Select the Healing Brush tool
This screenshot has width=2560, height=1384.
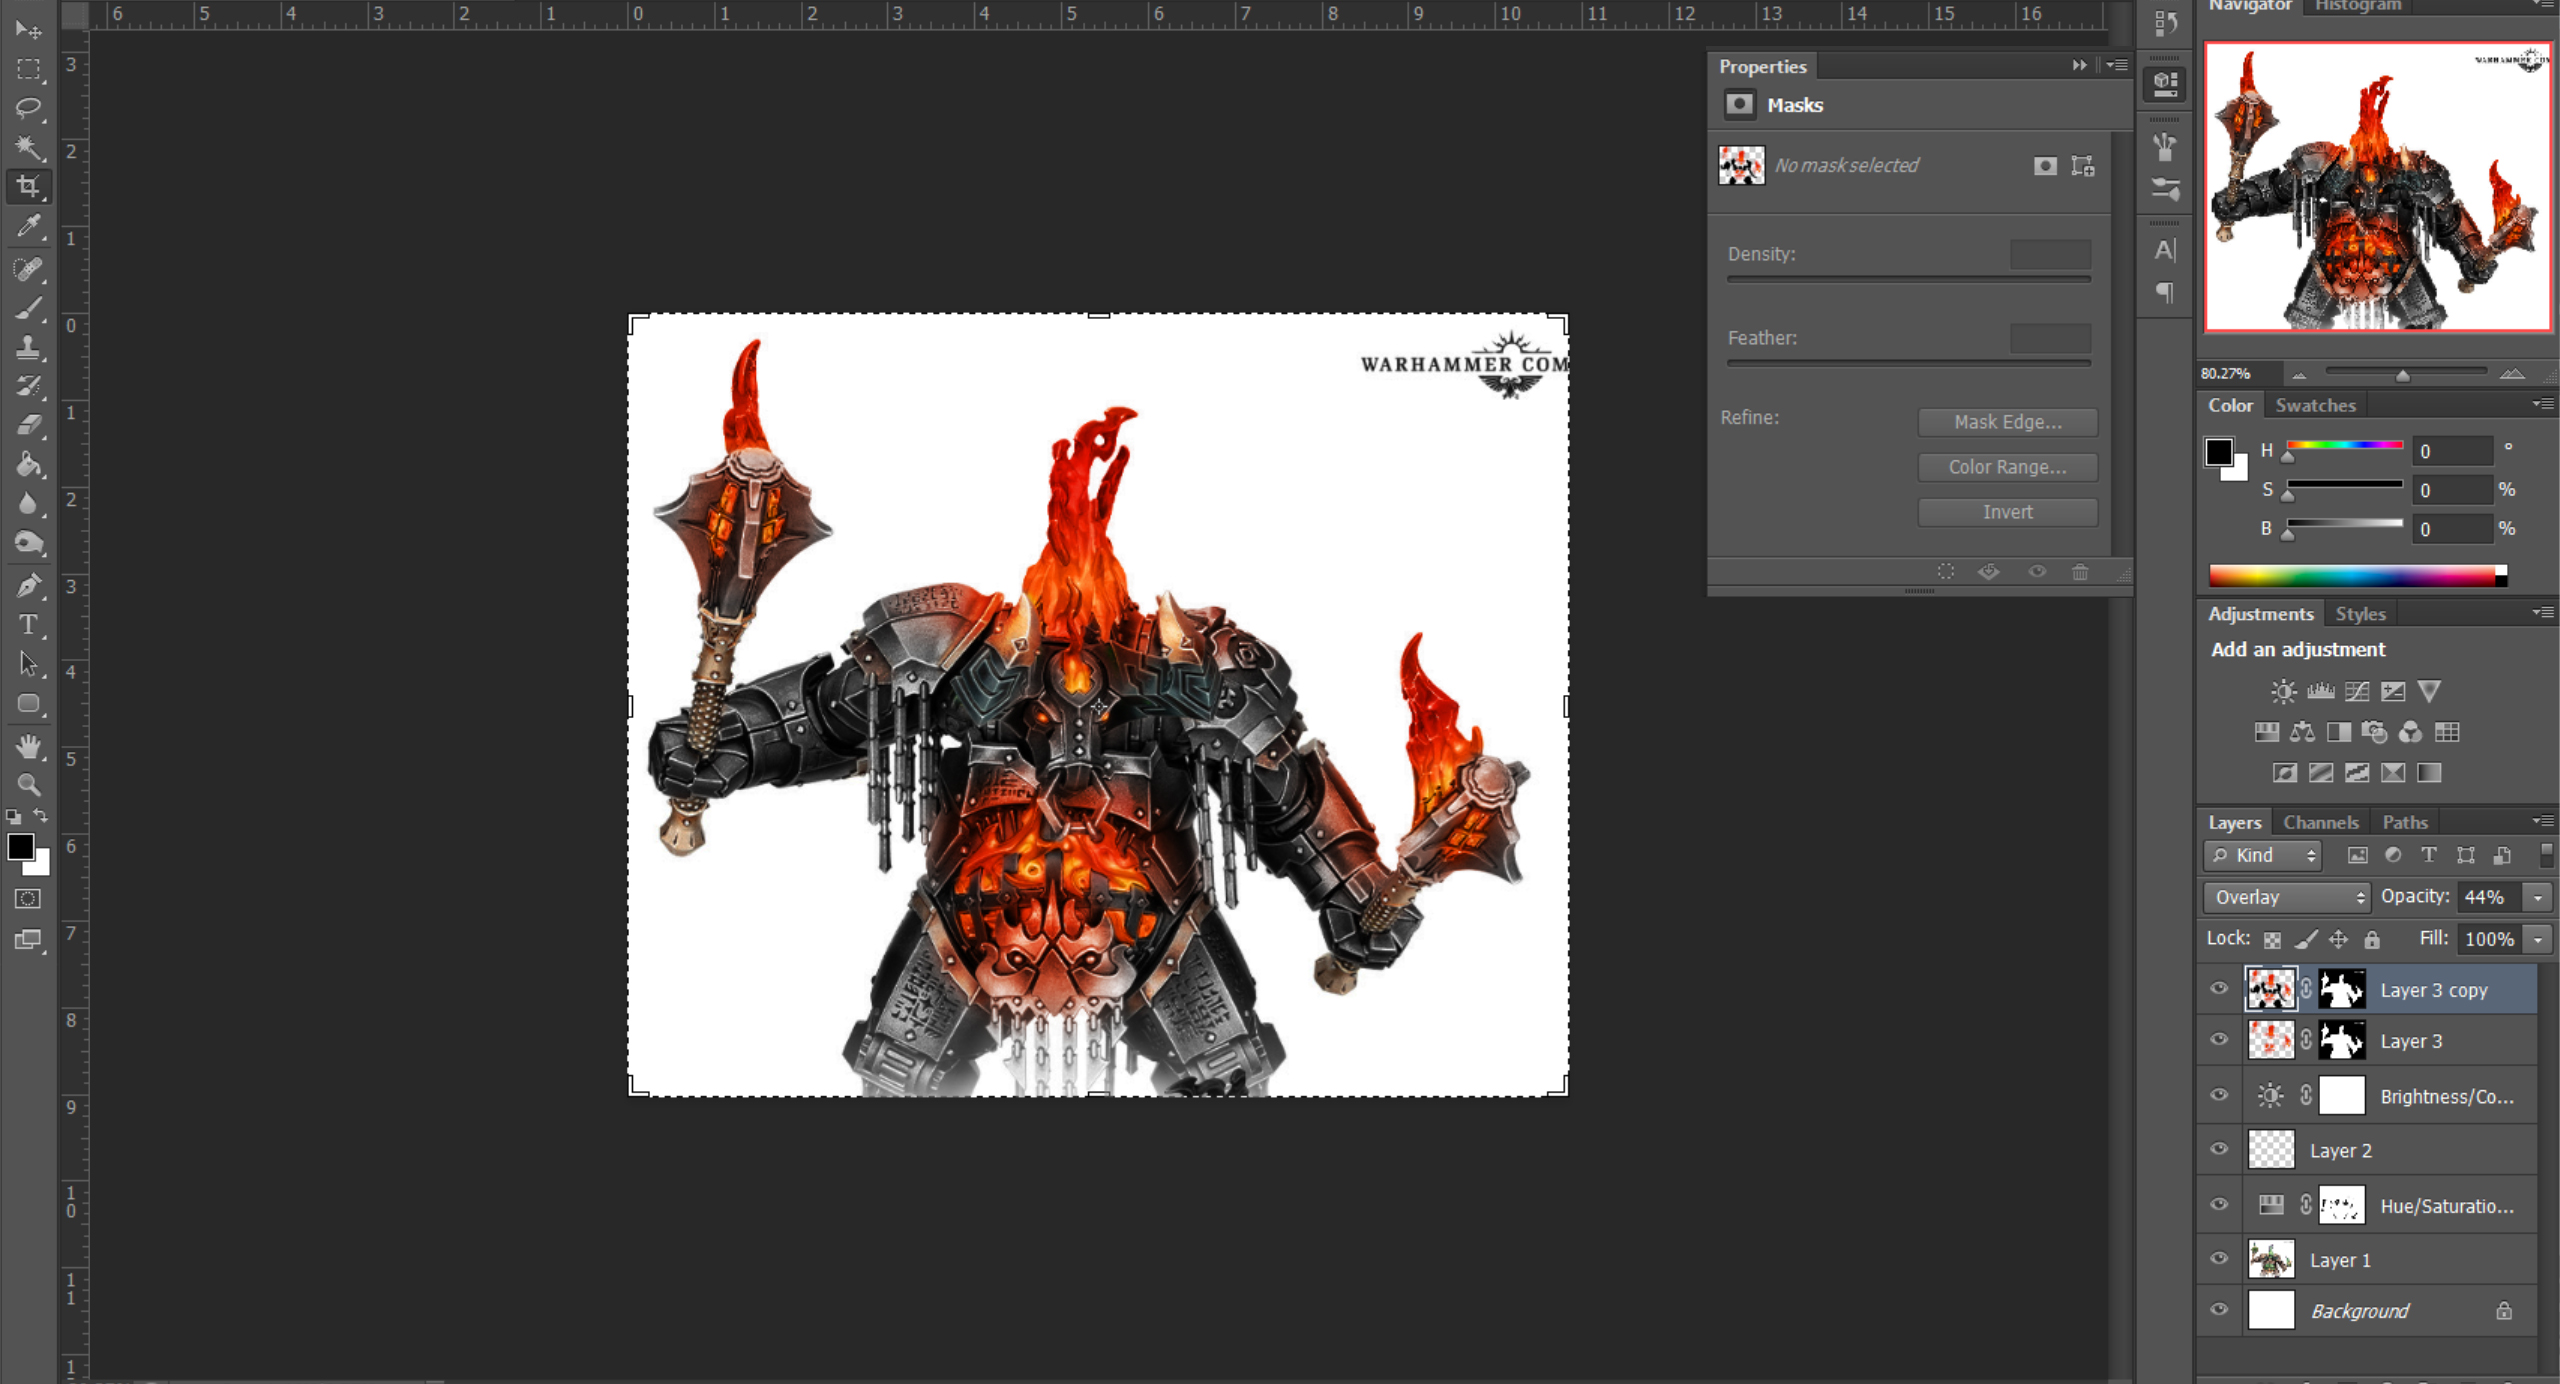pos(28,268)
